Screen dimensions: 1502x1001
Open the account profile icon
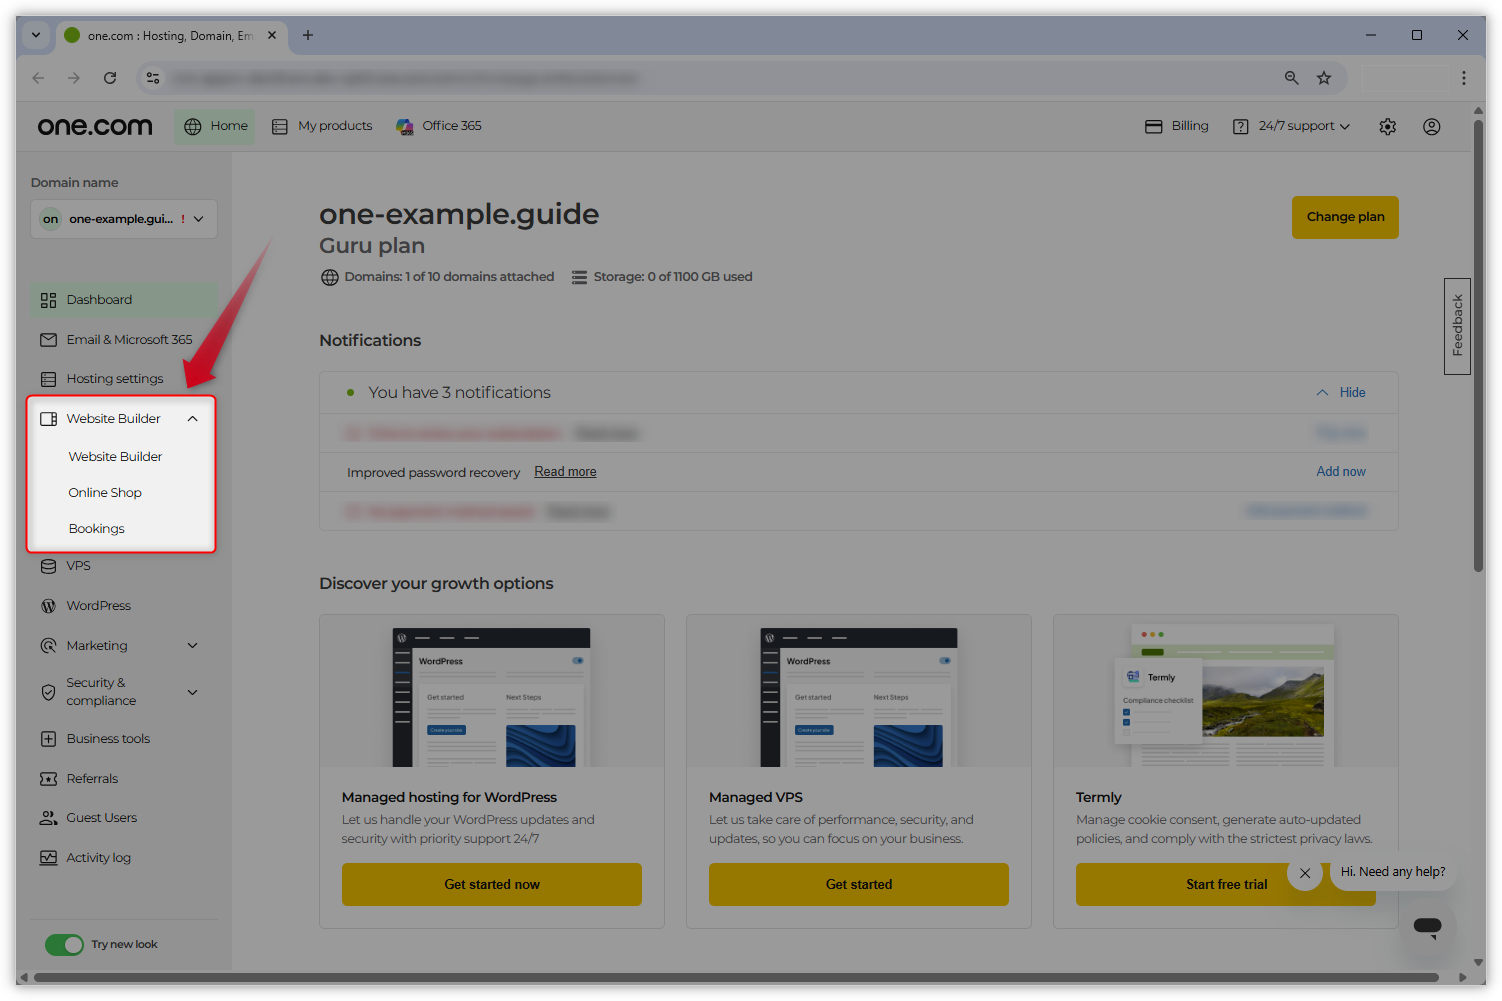(x=1431, y=127)
